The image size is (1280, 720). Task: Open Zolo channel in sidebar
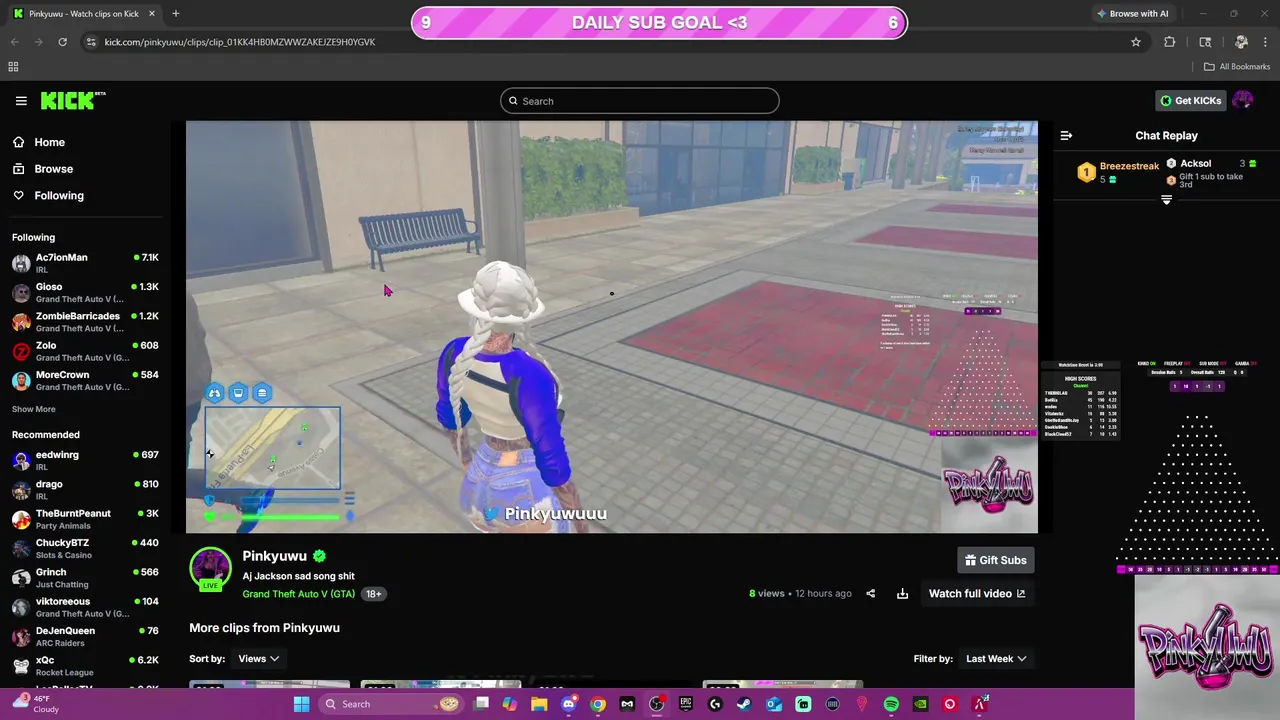85,351
